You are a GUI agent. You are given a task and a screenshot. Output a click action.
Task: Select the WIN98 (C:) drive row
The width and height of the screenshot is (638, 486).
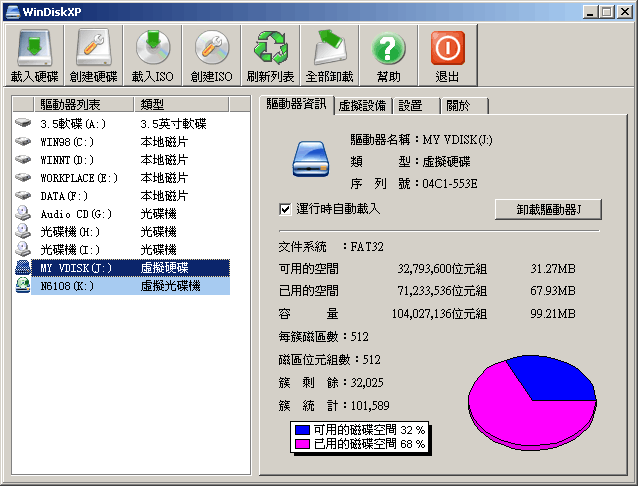[x=122, y=142]
